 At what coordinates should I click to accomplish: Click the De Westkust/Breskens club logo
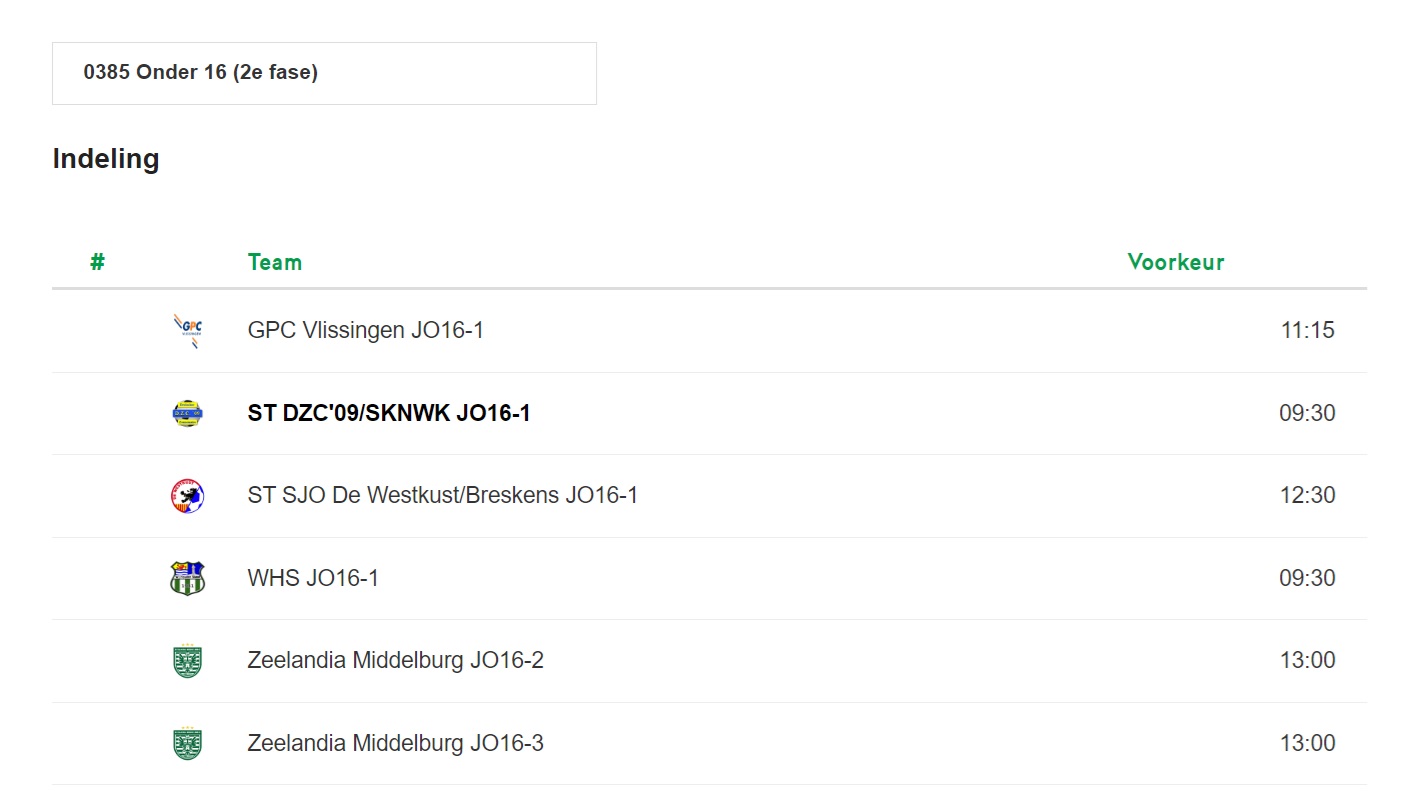tap(187, 496)
